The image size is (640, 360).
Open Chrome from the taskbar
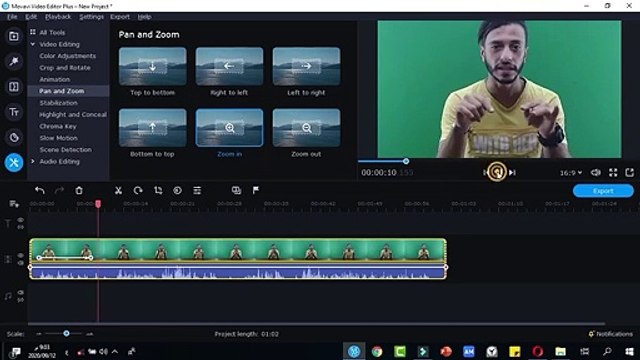[377, 351]
